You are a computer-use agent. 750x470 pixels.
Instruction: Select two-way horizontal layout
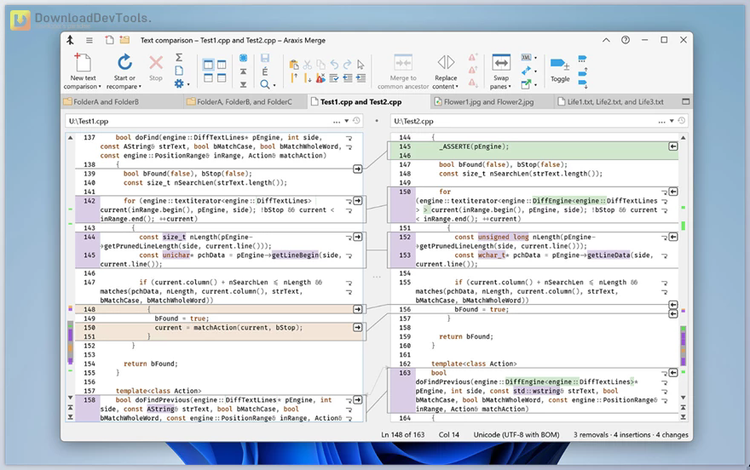209,78
